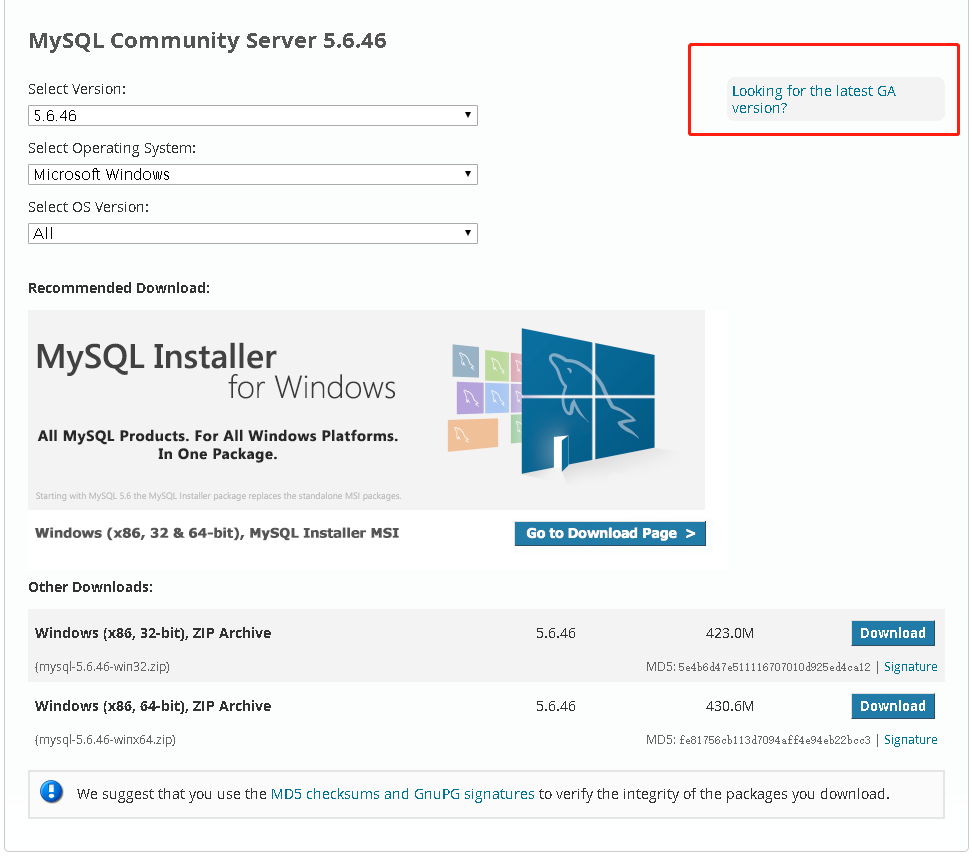The image size is (972, 856).
Task: Click the mysql-5.6.46-win32.zip filename text
Action: [x=103, y=667]
